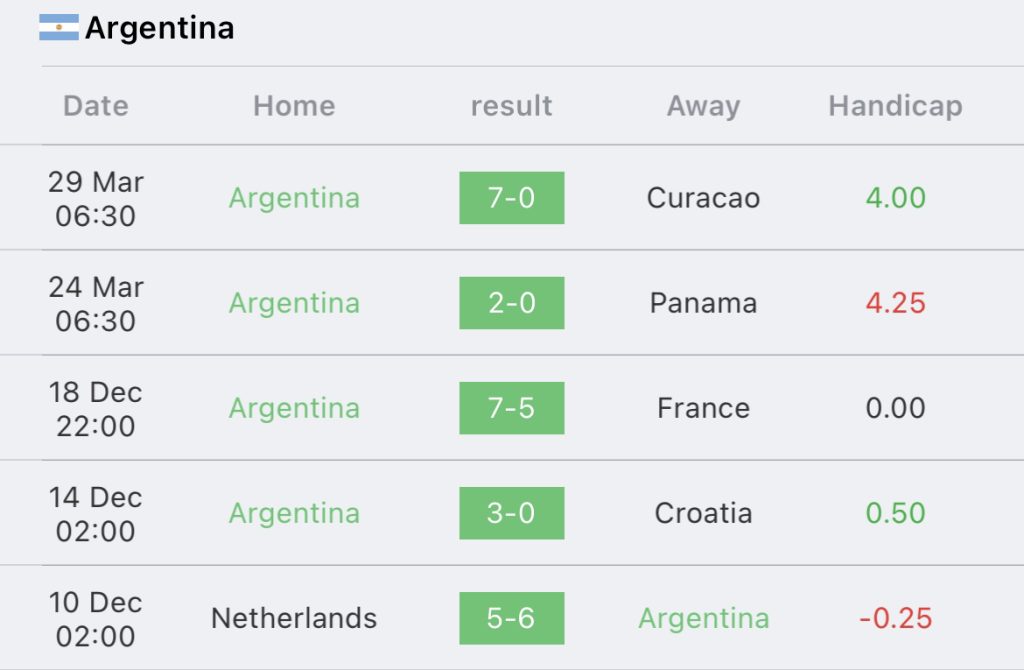Viewport: 1024px width, 670px height.
Task: Click the 4.25 handicap value
Action: 895,303
